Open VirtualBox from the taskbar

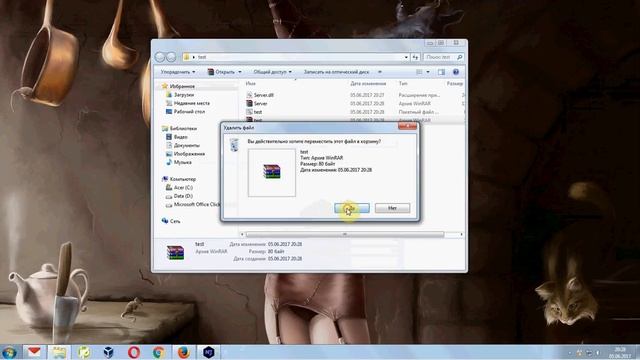pos(109,352)
